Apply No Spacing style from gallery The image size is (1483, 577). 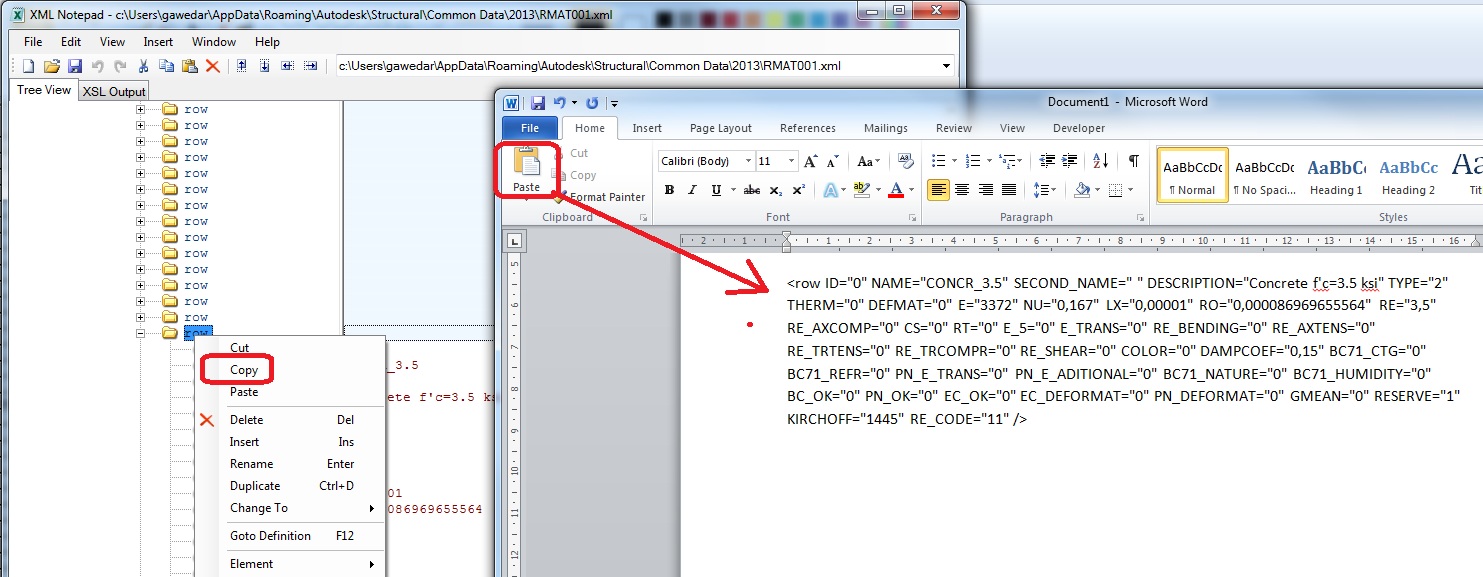click(x=1265, y=176)
